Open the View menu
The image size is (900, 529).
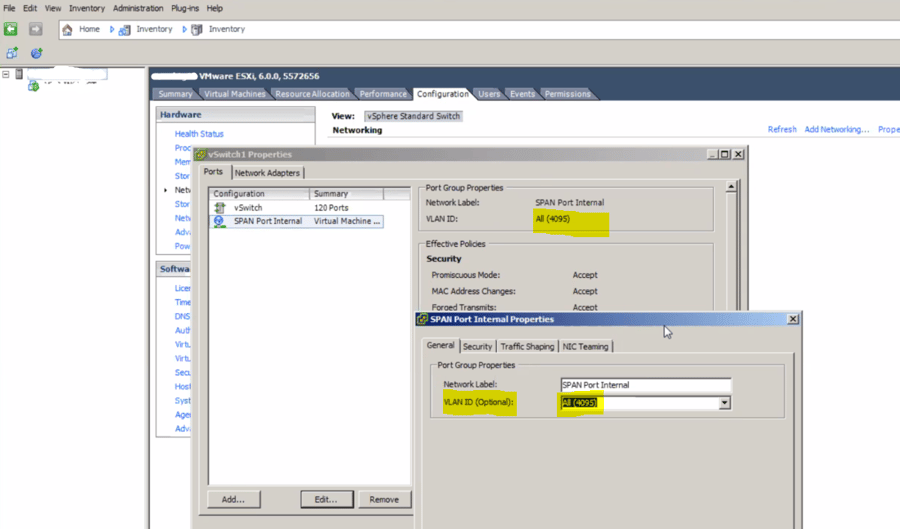(53, 8)
